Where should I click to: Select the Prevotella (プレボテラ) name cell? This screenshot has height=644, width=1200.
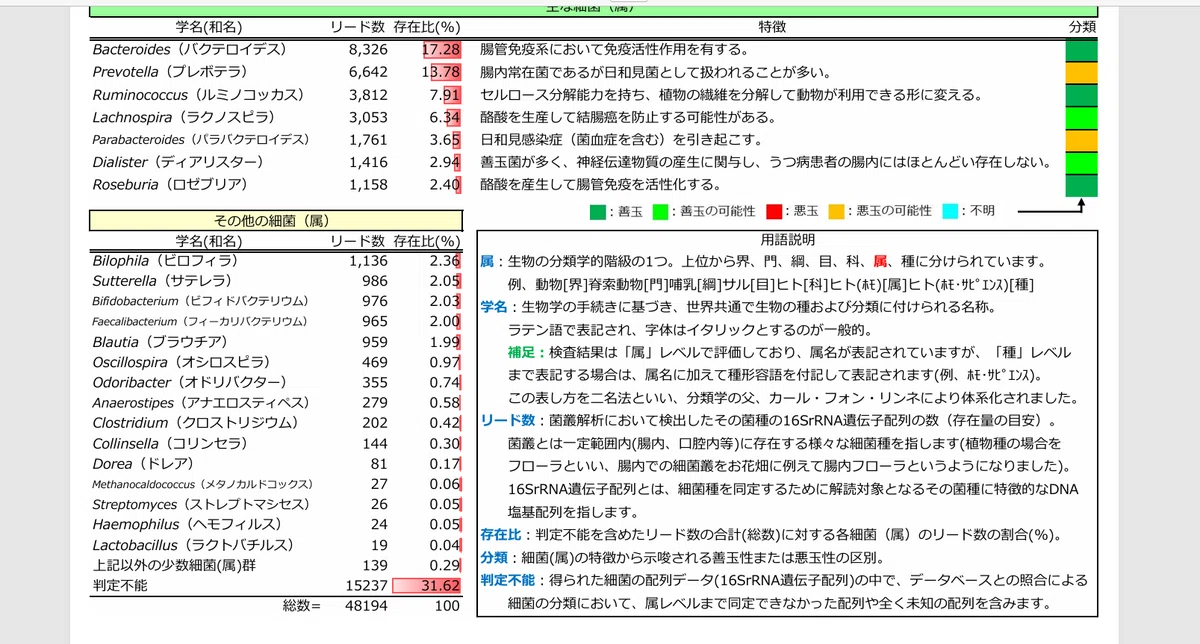(x=170, y=72)
